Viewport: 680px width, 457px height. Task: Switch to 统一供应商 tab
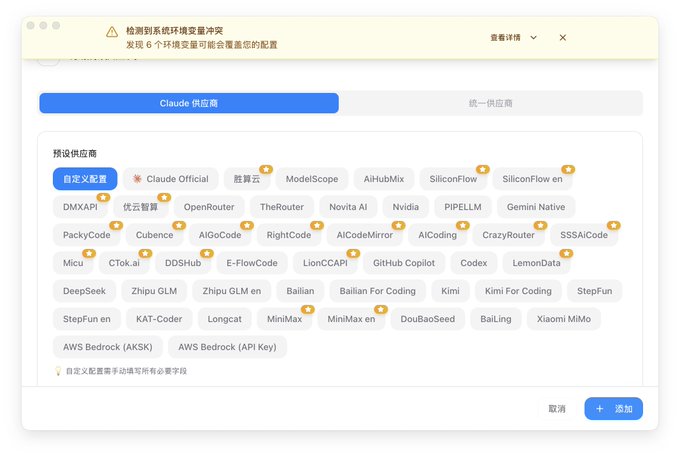(490, 103)
